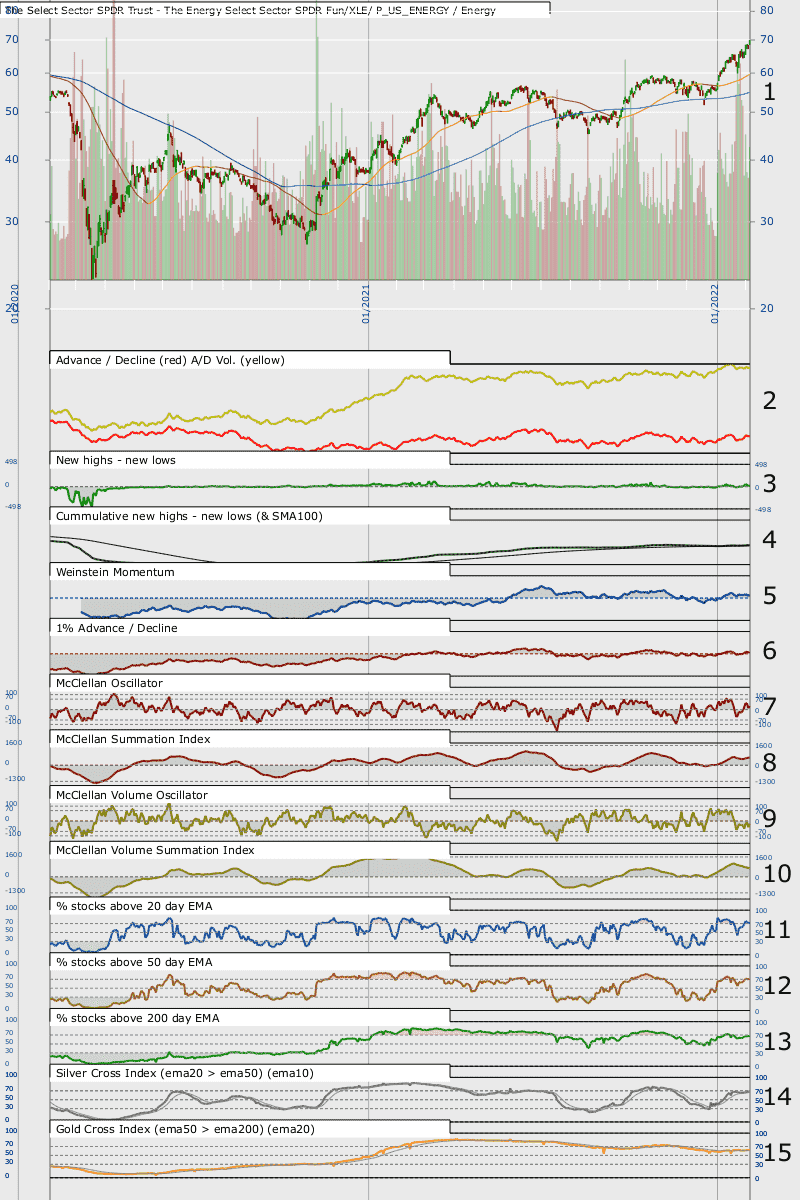This screenshot has width=800, height=1200.
Task: Click panel number 9 beside McClellan Volume Oscillator
Action: point(769,818)
